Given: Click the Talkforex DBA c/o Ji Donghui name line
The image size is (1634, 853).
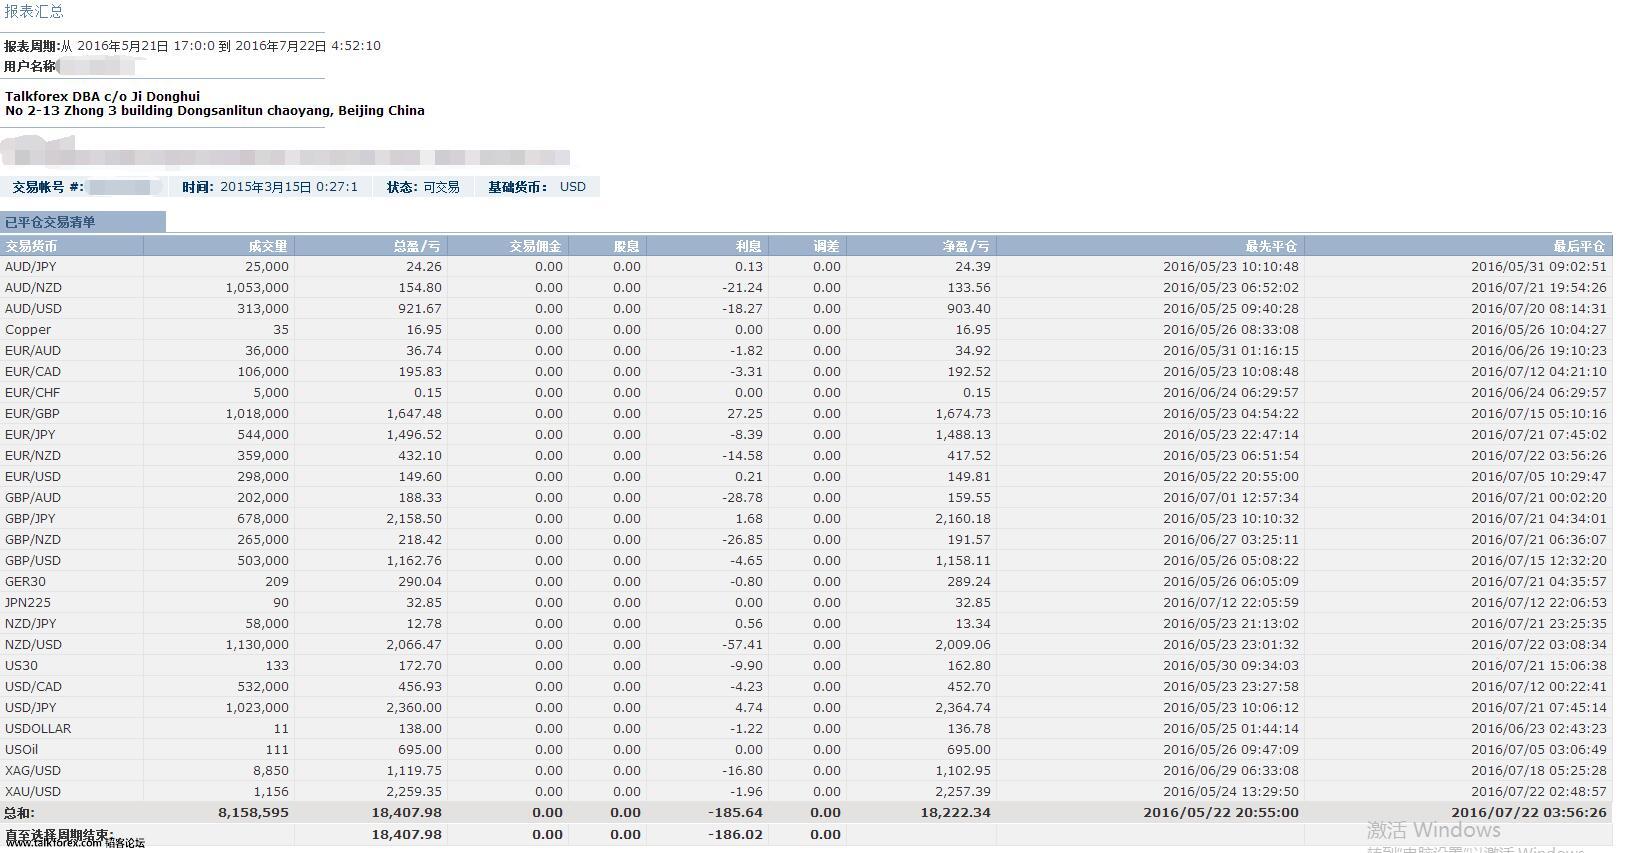Looking at the screenshot, I should coord(102,96).
